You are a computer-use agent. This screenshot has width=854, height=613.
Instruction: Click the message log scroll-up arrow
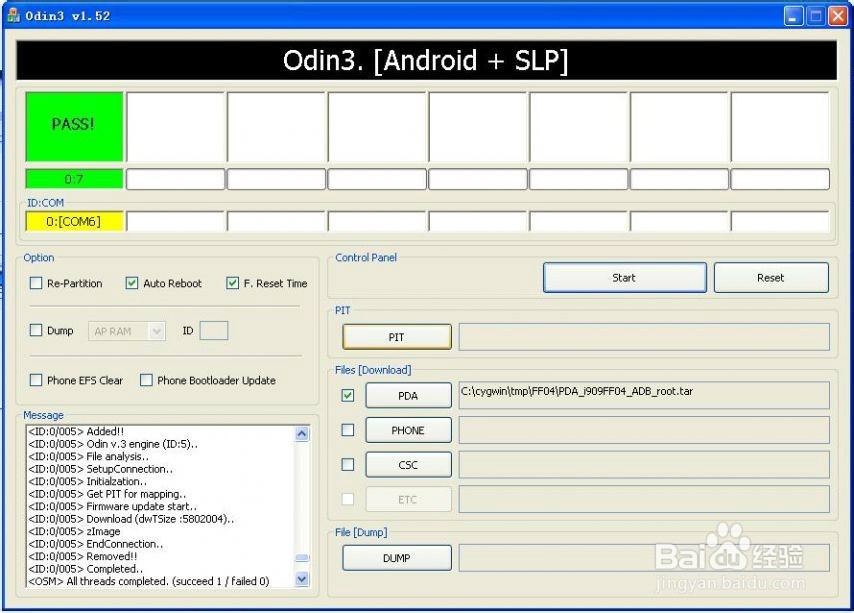coord(302,434)
